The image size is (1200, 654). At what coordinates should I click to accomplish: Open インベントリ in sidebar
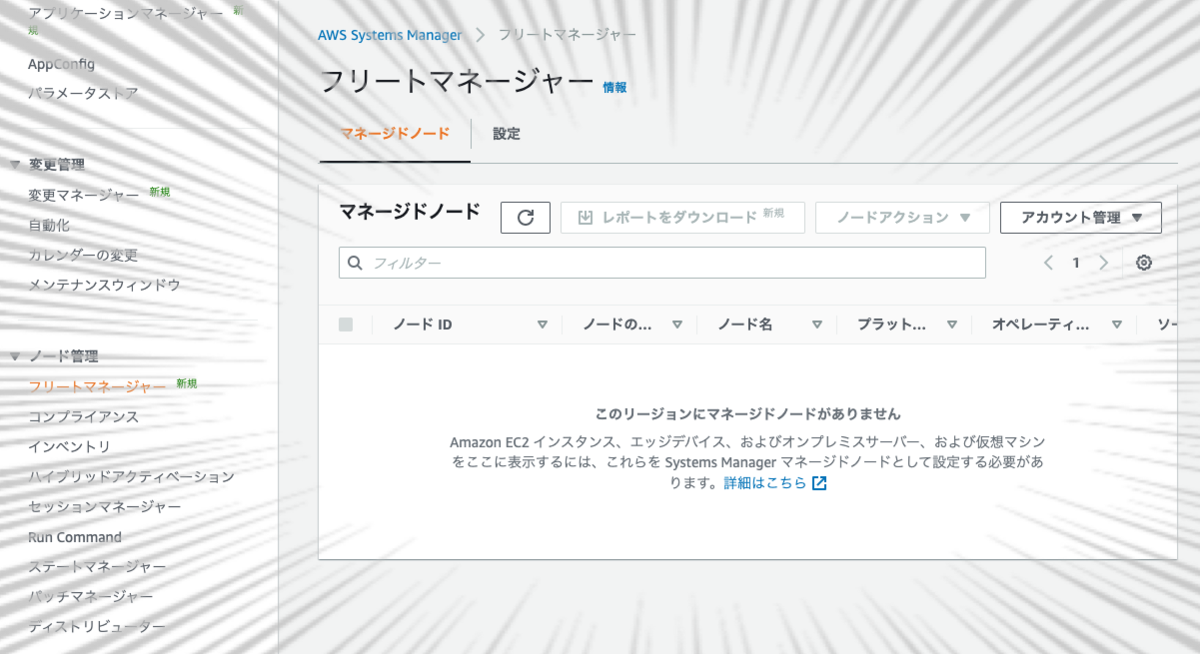(69, 447)
